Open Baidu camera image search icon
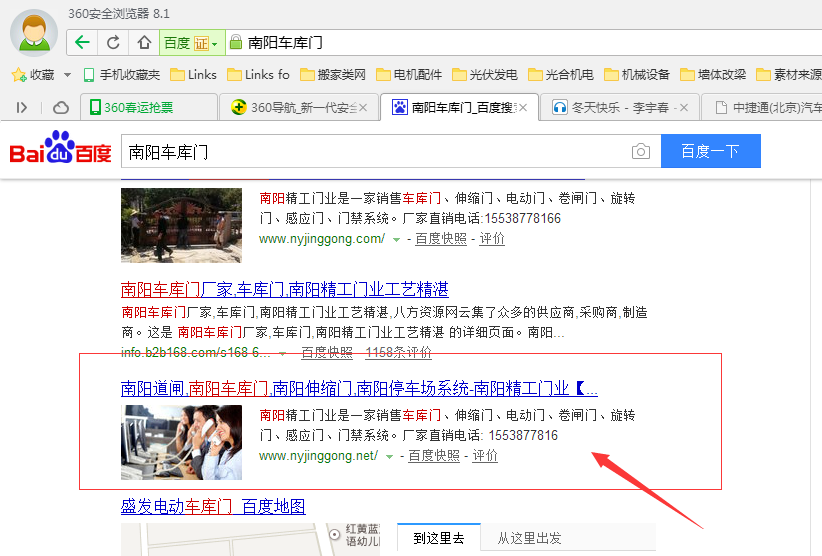The height and width of the screenshot is (556, 822). coord(640,151)
